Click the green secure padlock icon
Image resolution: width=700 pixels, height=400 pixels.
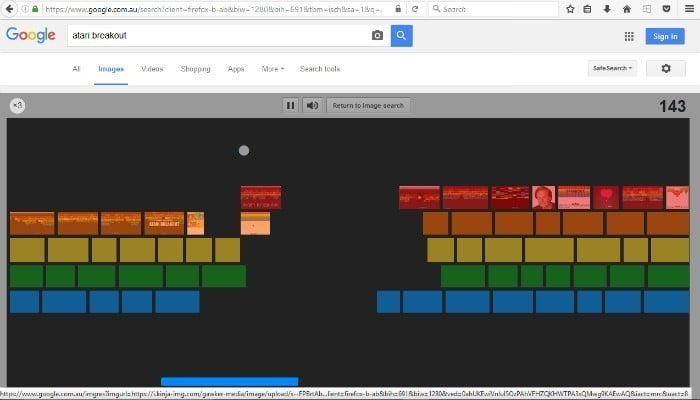pyautogui.click(x=35, y=9)
